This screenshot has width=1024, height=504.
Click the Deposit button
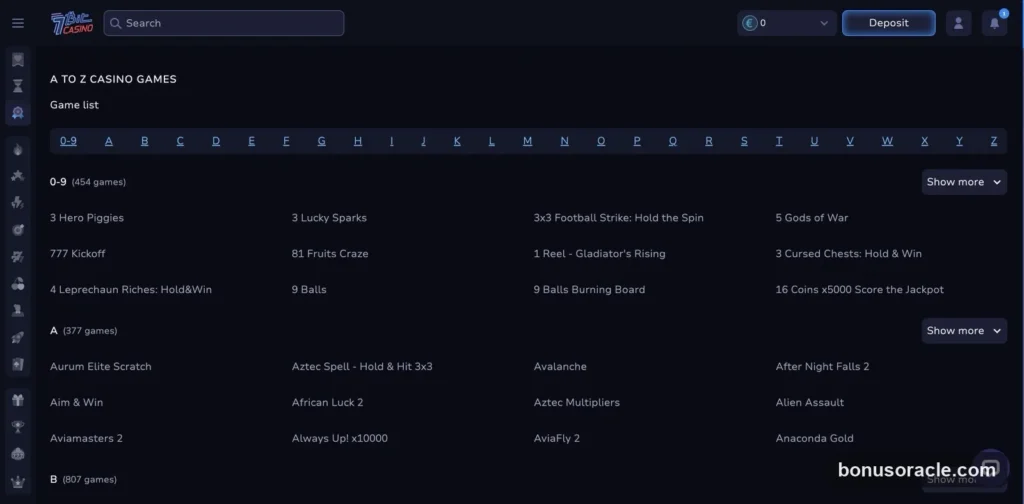point(888,23)
